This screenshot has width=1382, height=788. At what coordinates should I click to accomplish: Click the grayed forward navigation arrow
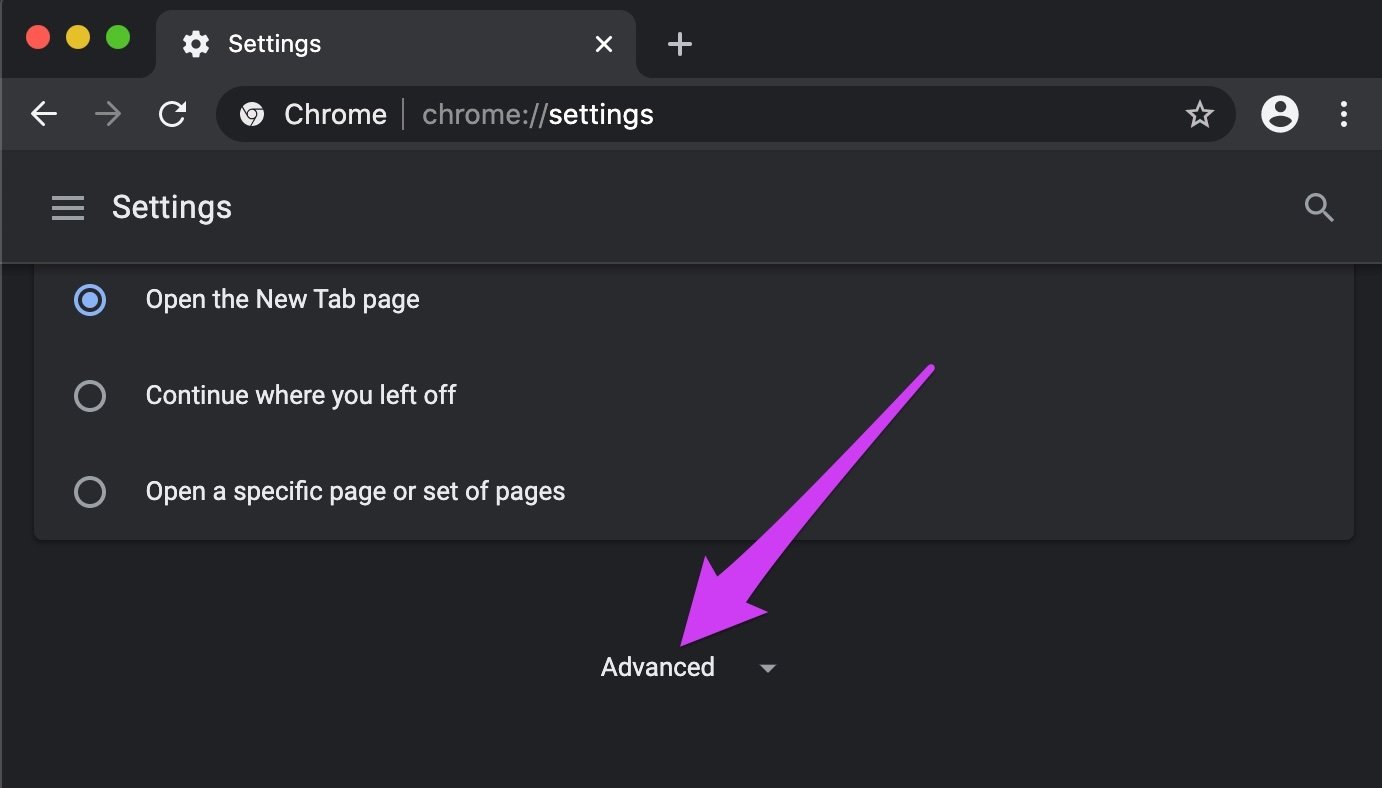click(x=108, y=114)
